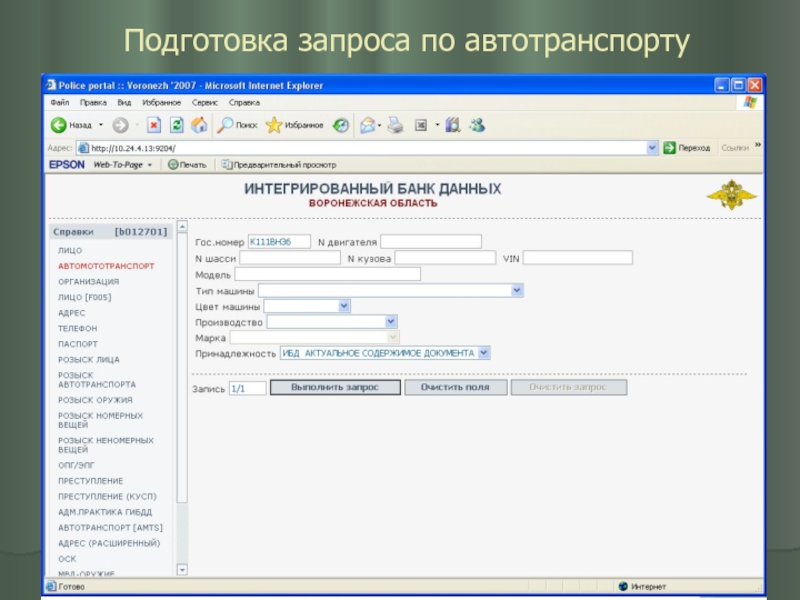
Task: Expand the Цвет машины dropdown
Action: click(344, 306)
